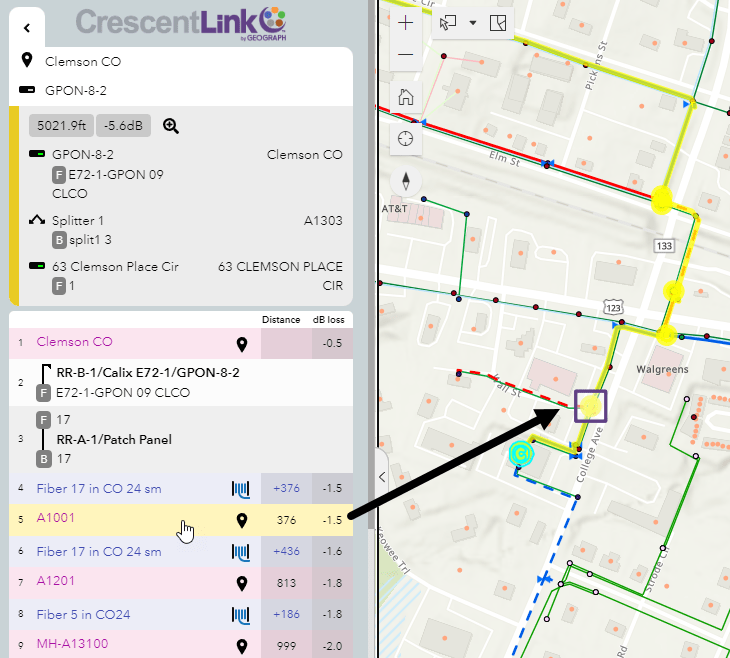
Task: Open the Clemson CO link in row 1
Action: [74, 342]
